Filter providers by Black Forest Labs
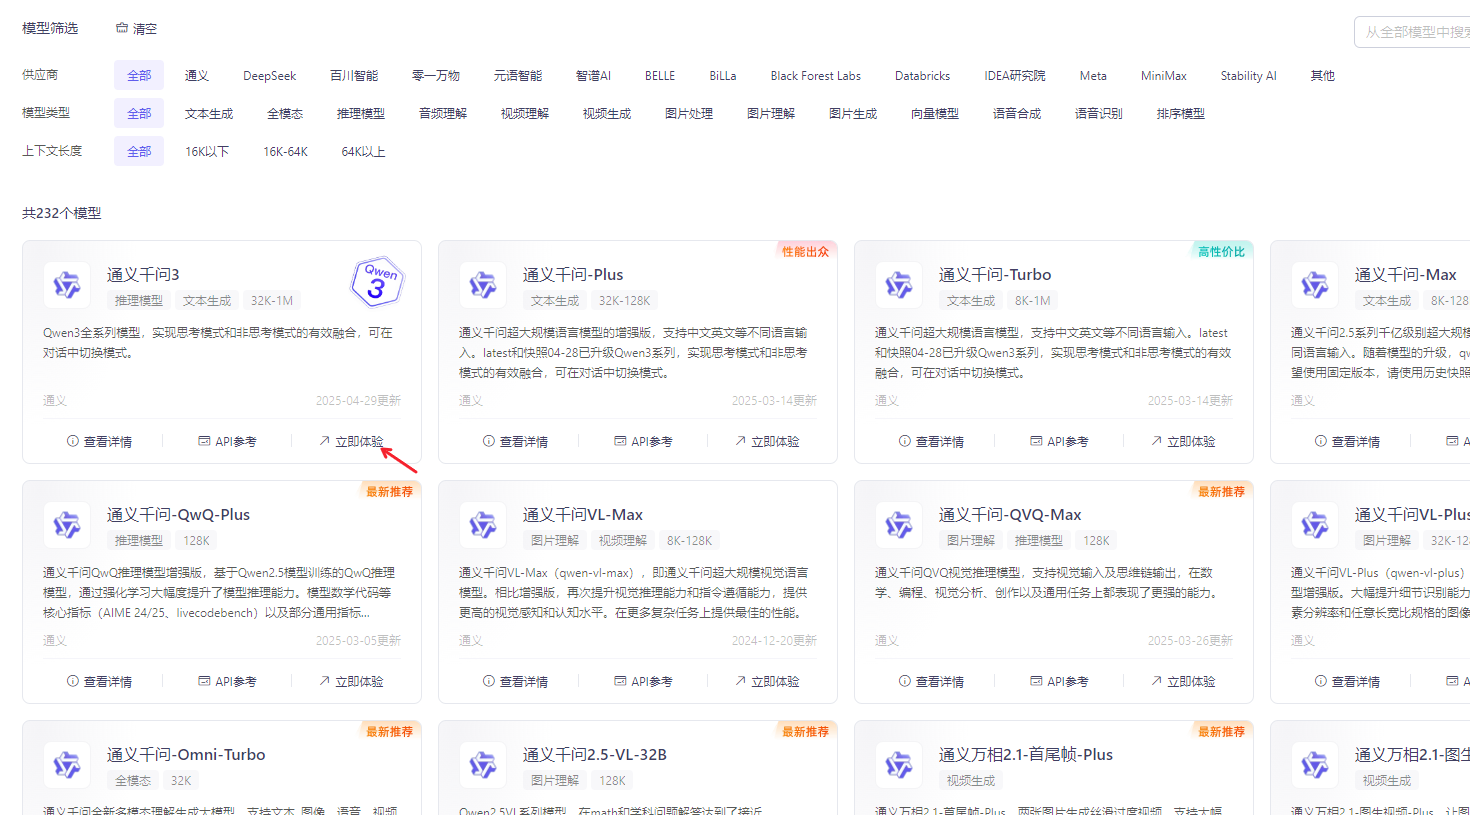 (x=815, y=75)
